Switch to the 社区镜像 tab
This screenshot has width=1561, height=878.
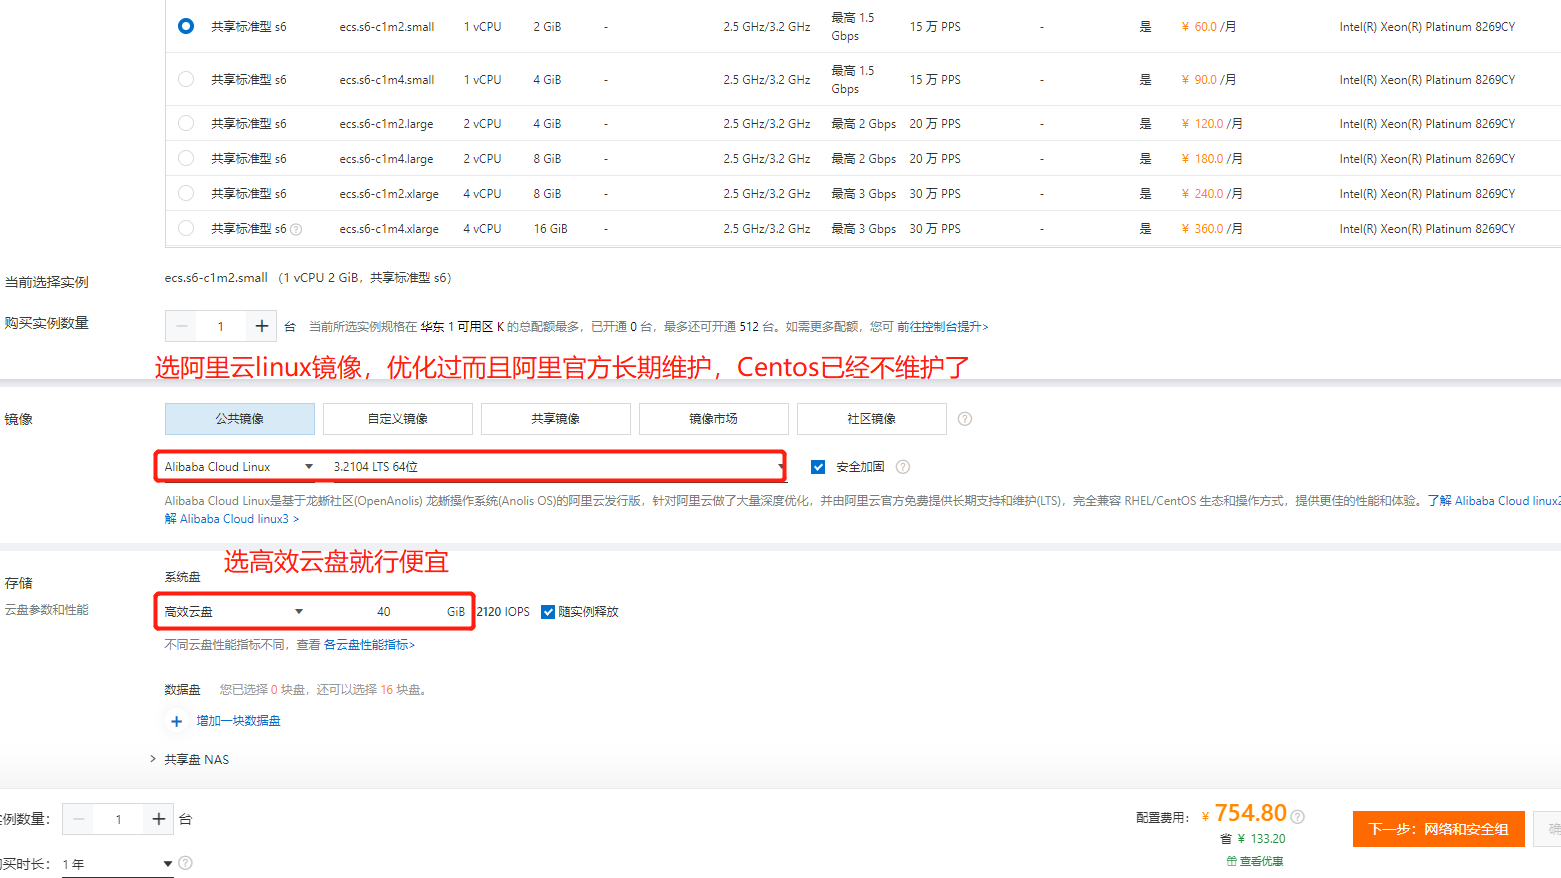click(x=872, y=419)
